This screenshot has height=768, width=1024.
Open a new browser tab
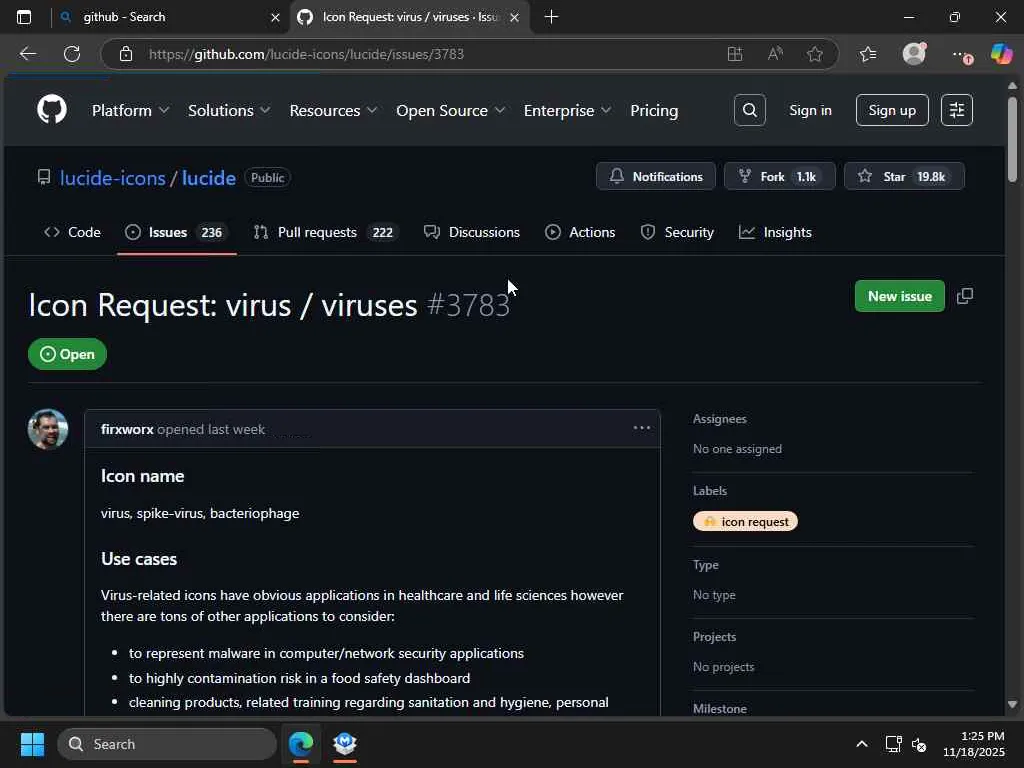[x=551, y=16]
